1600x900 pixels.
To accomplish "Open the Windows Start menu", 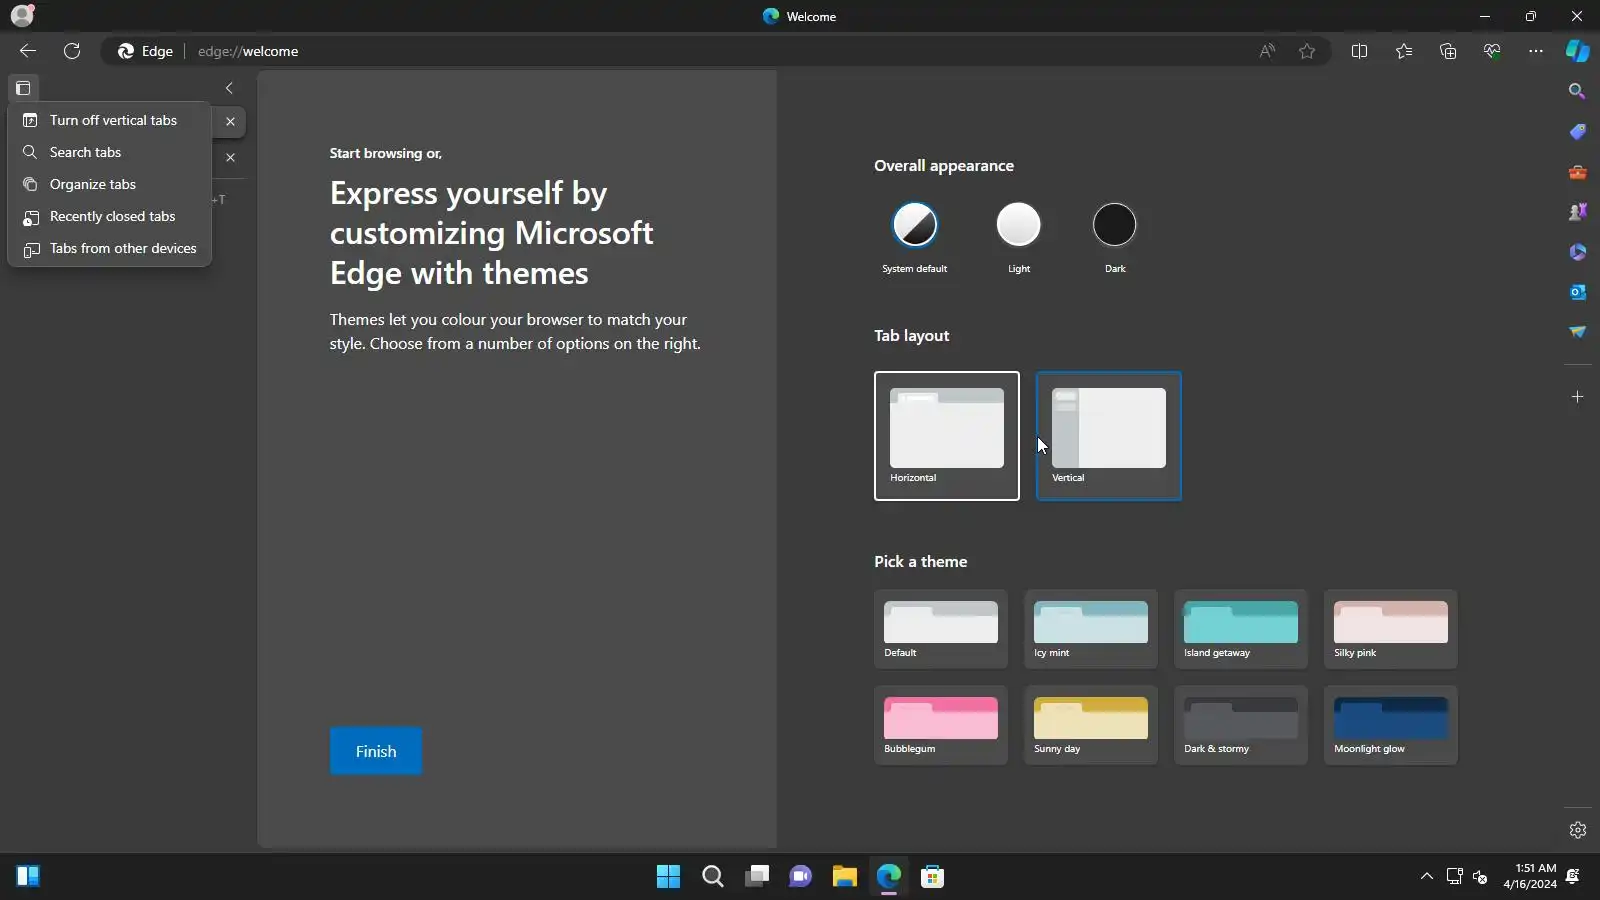I will 669,877.
